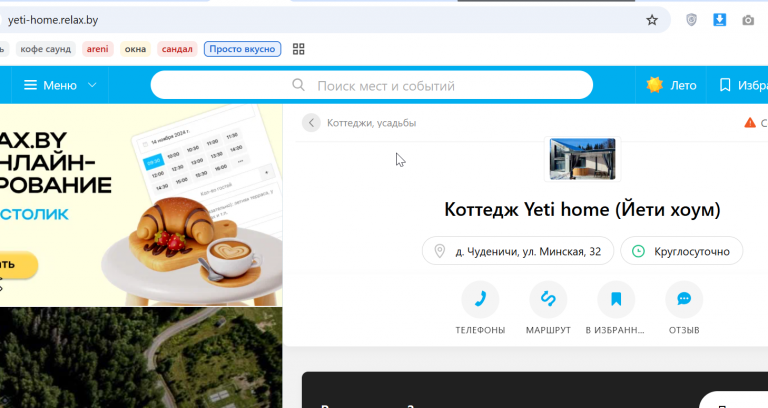Click the search magnifier icon
The height and width of the screenshot is (408, 768).
pos(298,85)
